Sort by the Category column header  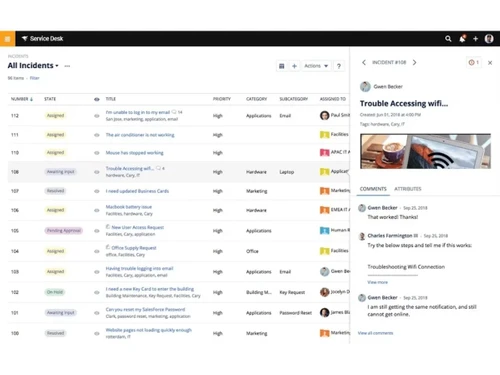256,99
